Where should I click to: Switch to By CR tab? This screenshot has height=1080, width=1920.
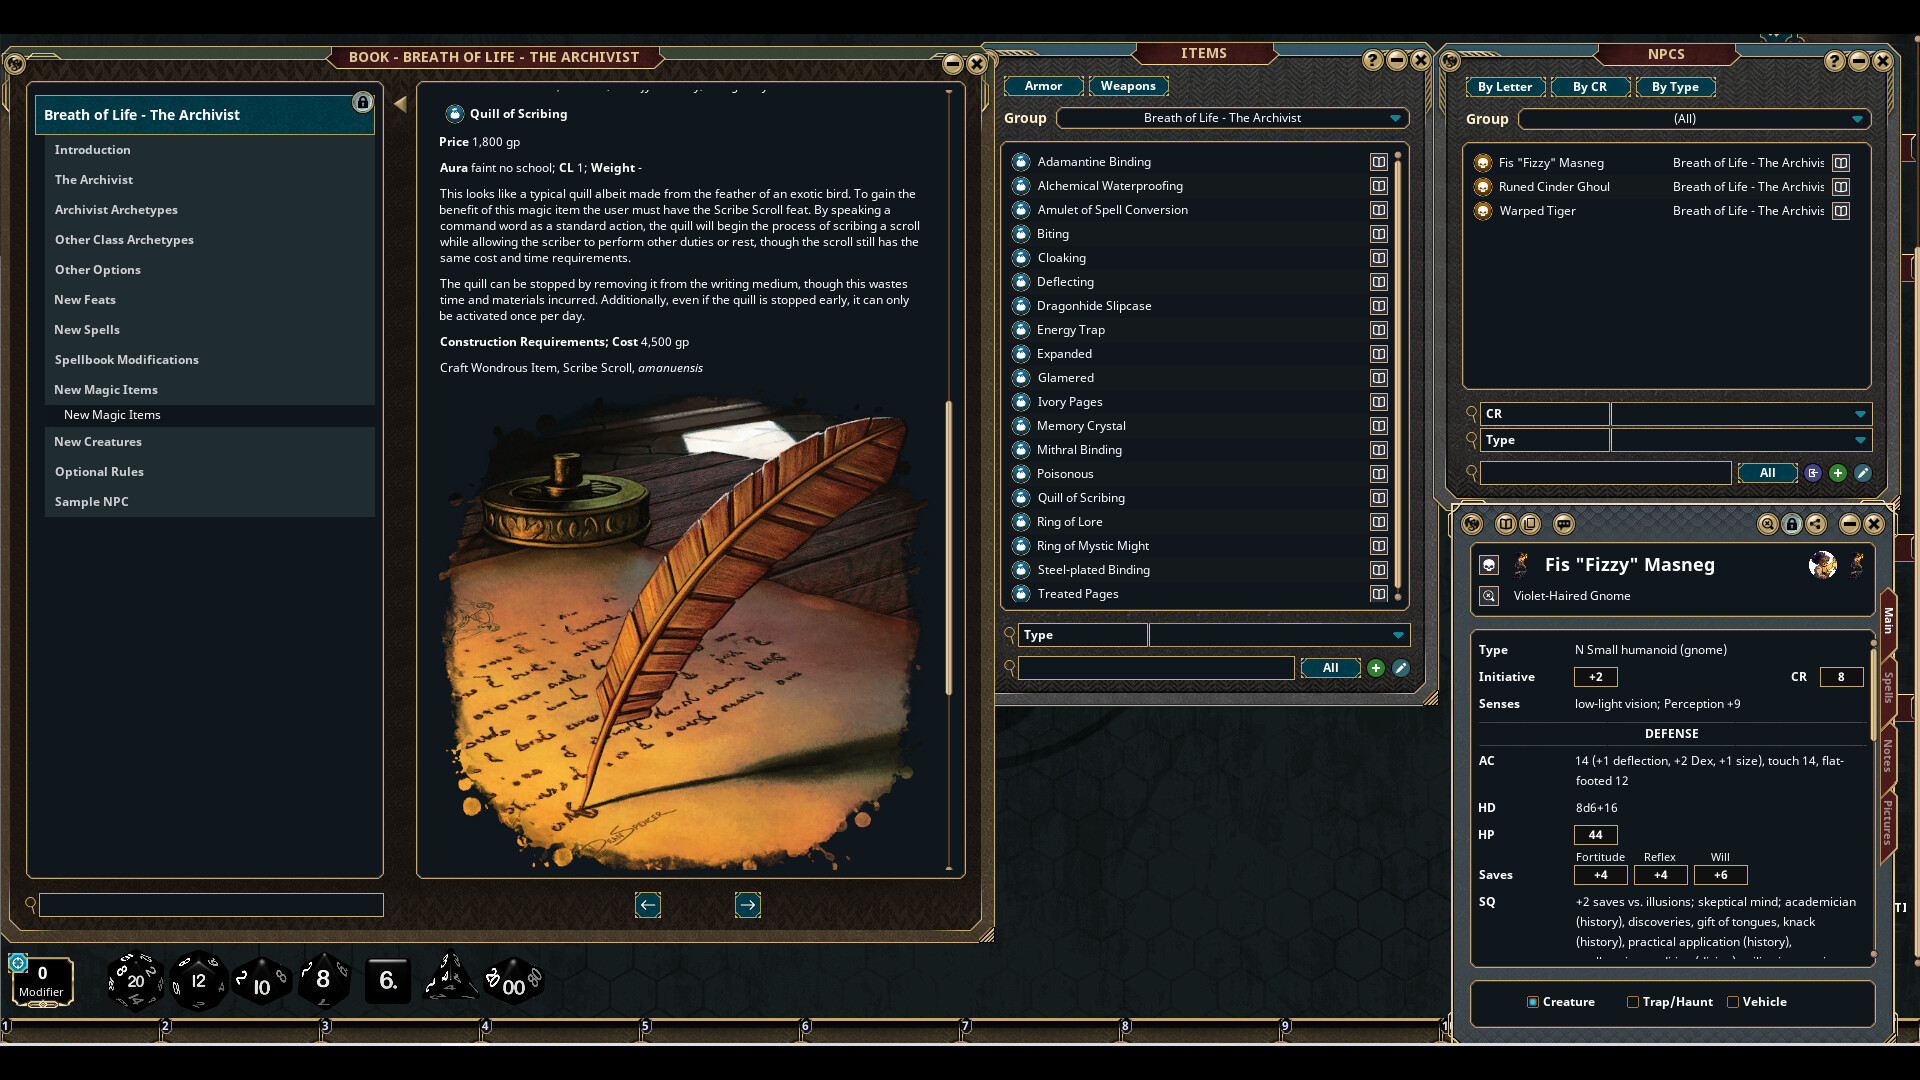click(1589, 87)
